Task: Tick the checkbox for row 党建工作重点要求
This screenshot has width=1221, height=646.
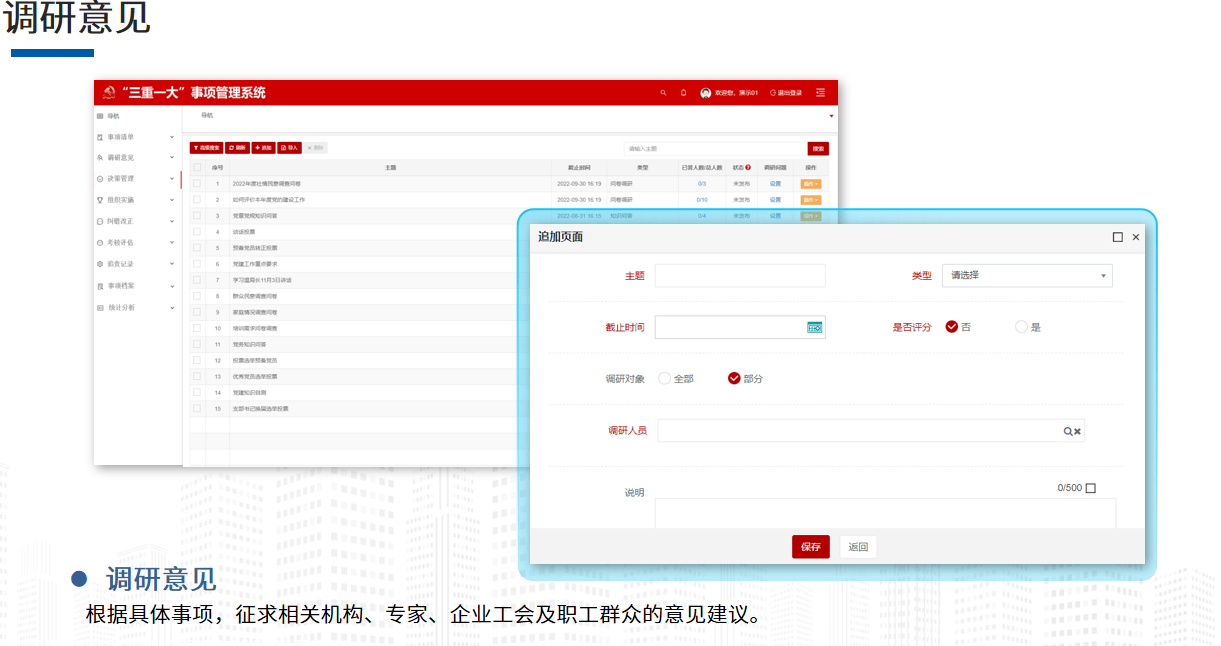Action: 197,264
